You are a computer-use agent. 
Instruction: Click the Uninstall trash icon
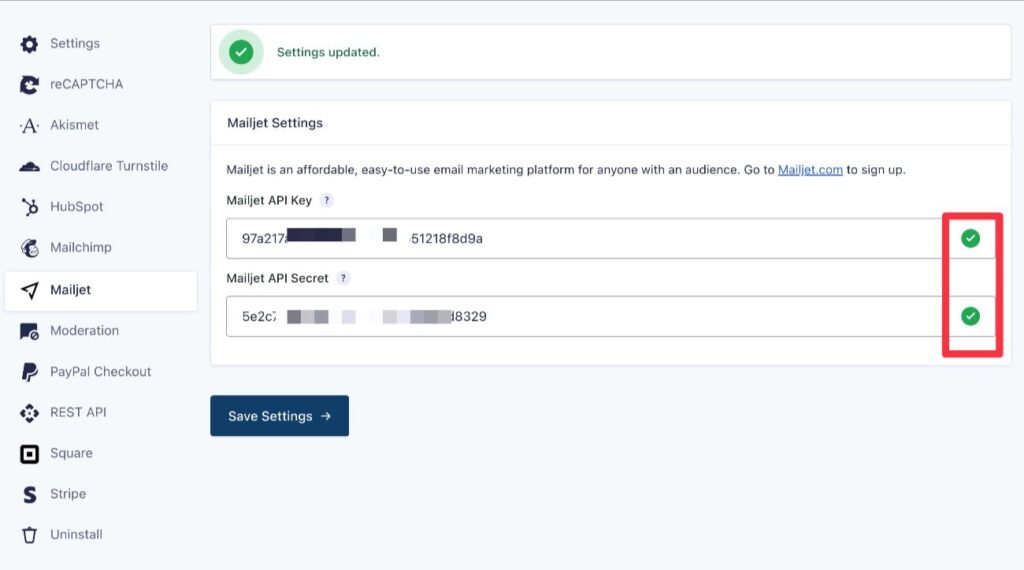29,535
